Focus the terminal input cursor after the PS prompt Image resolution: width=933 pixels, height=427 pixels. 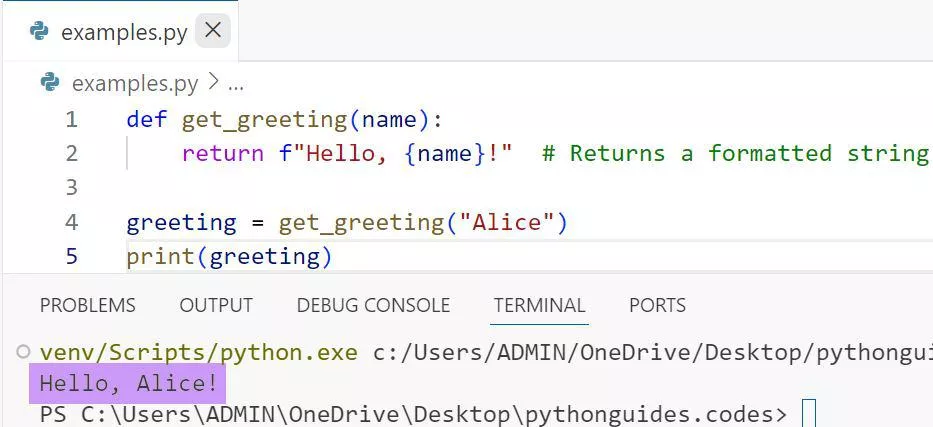click(809, 413)
